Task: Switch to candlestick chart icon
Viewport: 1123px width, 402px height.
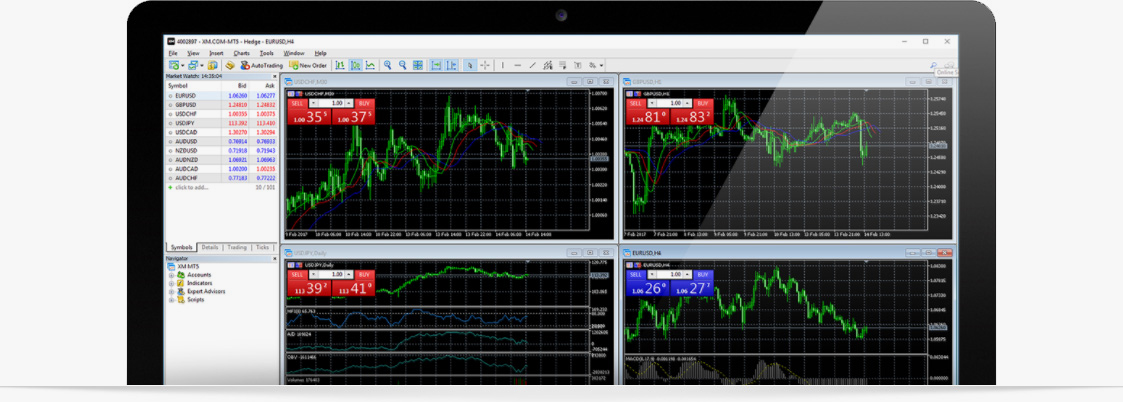Action: [356, 65]
